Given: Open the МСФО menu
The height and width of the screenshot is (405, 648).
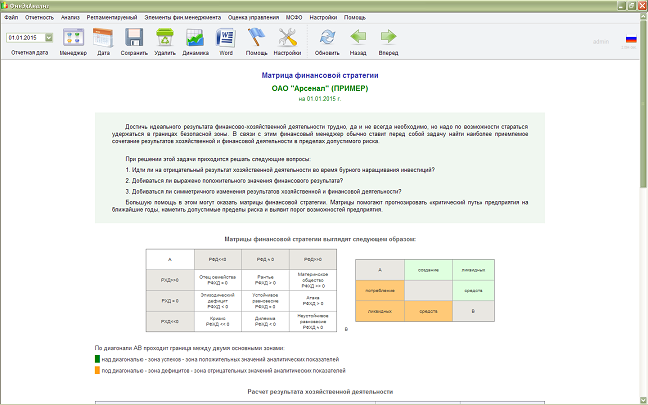Looking at the screenshot, I should pos(294,17).
